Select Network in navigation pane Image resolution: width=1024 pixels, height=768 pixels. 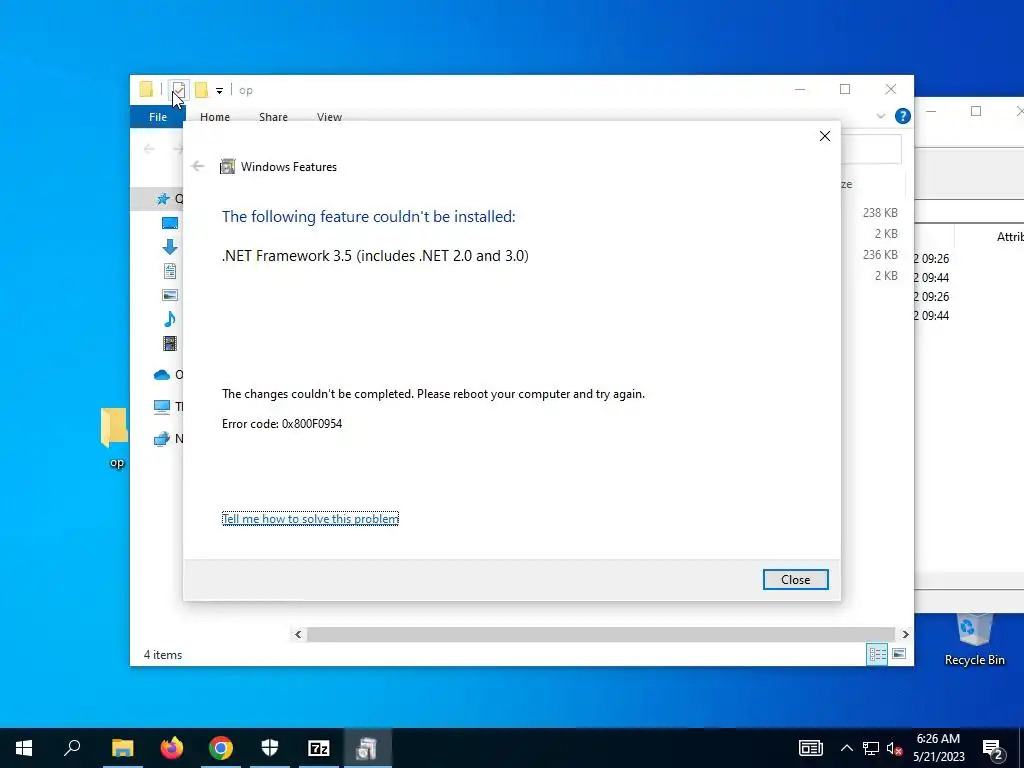coord(162,439)
